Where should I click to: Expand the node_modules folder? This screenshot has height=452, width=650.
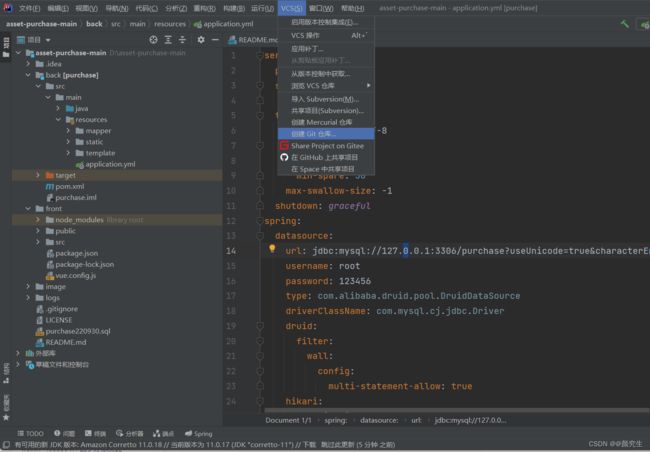38,220
